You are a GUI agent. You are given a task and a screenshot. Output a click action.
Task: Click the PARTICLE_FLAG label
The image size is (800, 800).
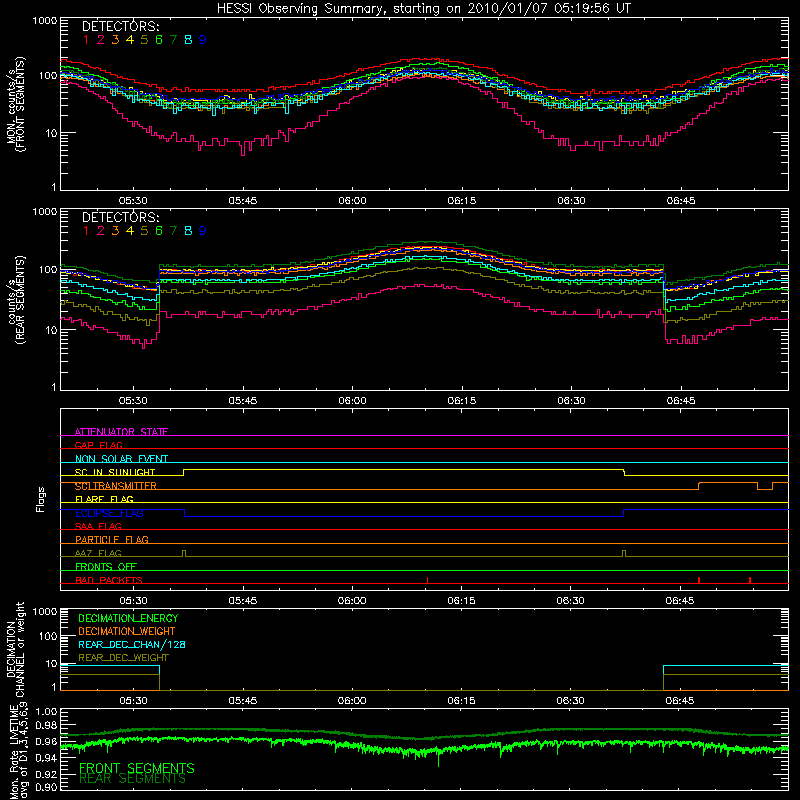click(x=112, y=539)
